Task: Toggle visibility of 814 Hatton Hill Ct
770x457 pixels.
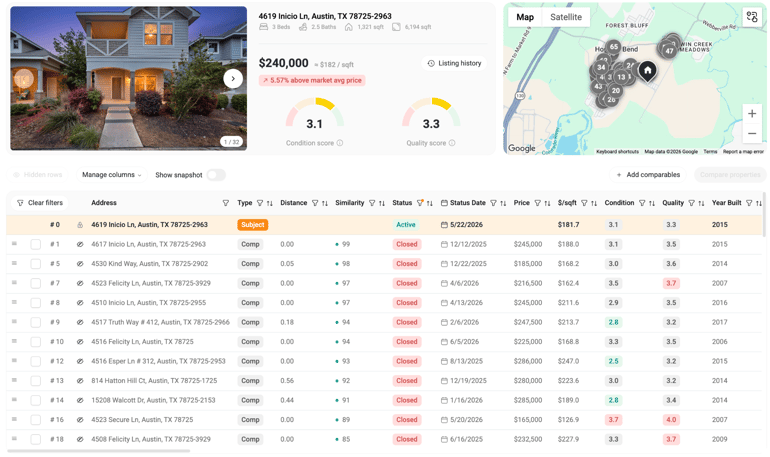Action: pos(80,380)
